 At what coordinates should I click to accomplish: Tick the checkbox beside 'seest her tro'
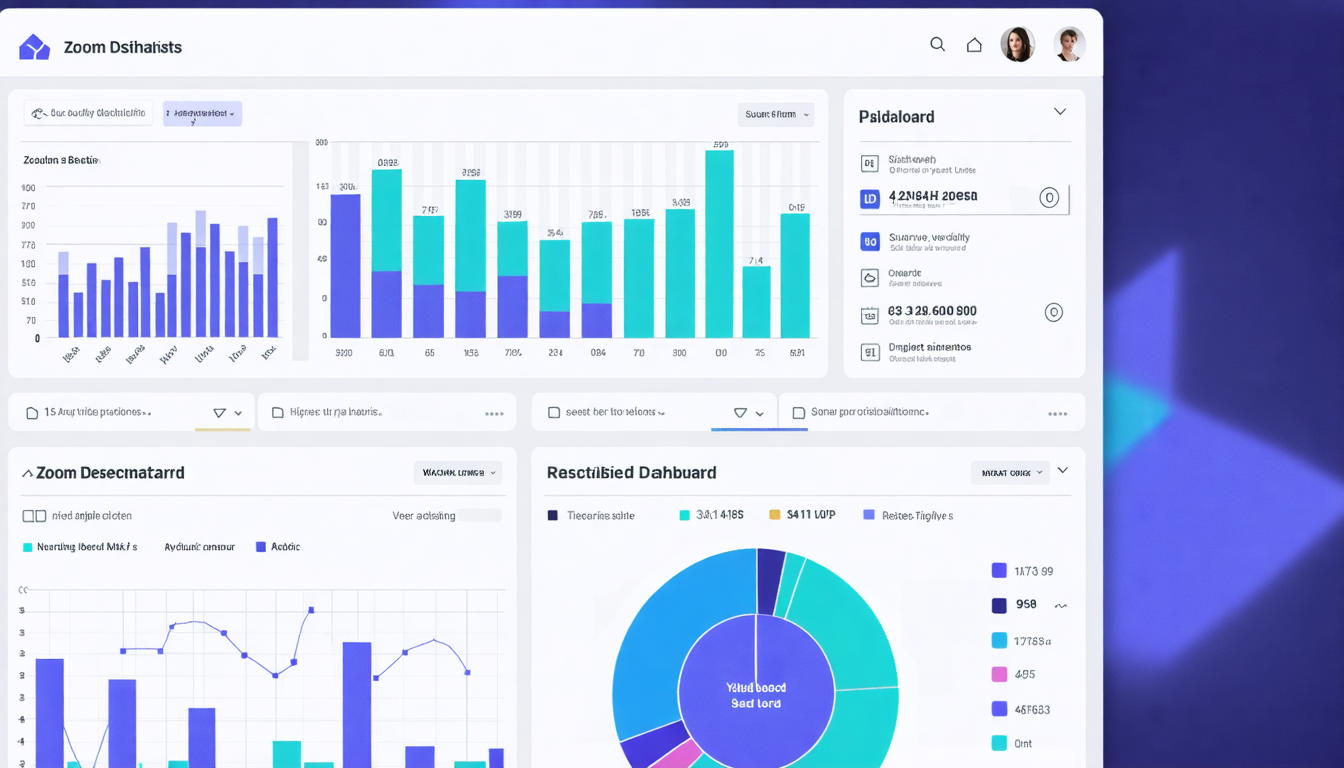point(553,412)
